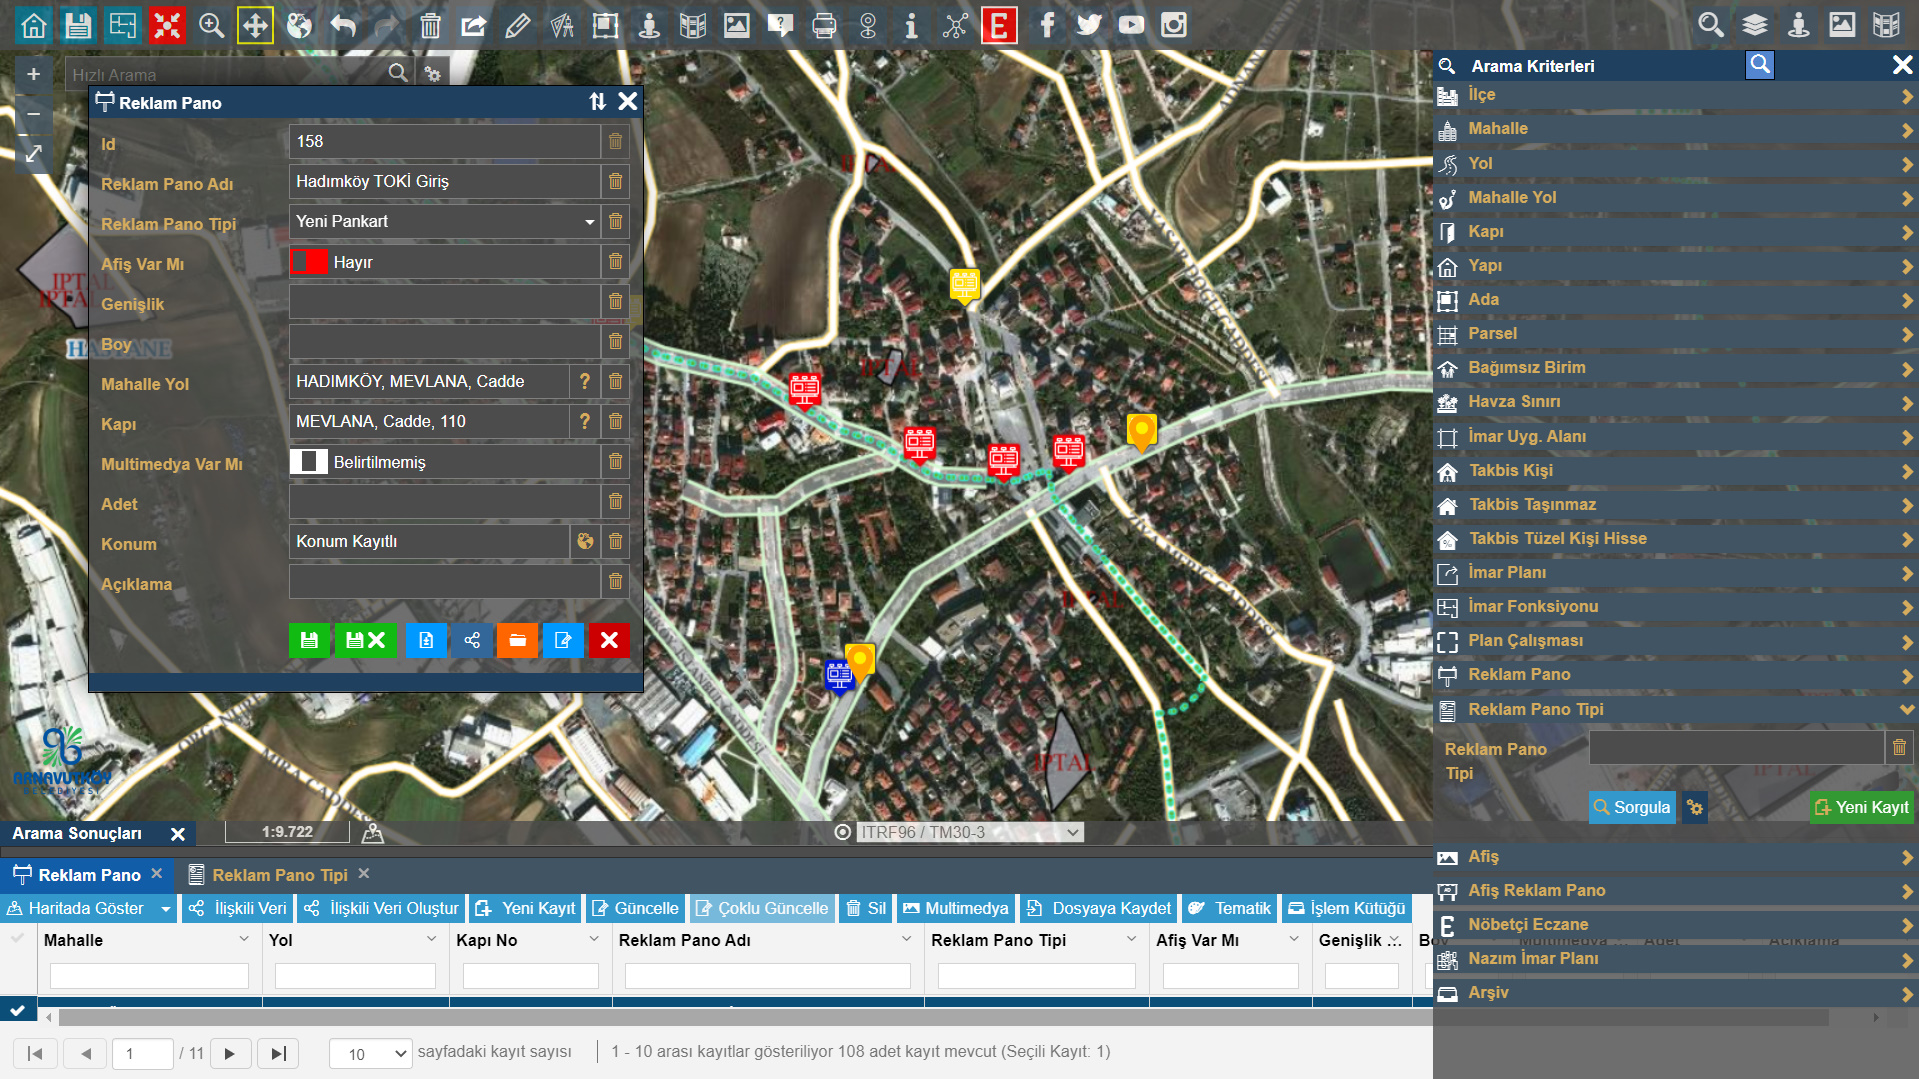
Task: Click Dosyaya Kaydet in results toolbar
Action: pyautogui.click(x=1099, y=908)
